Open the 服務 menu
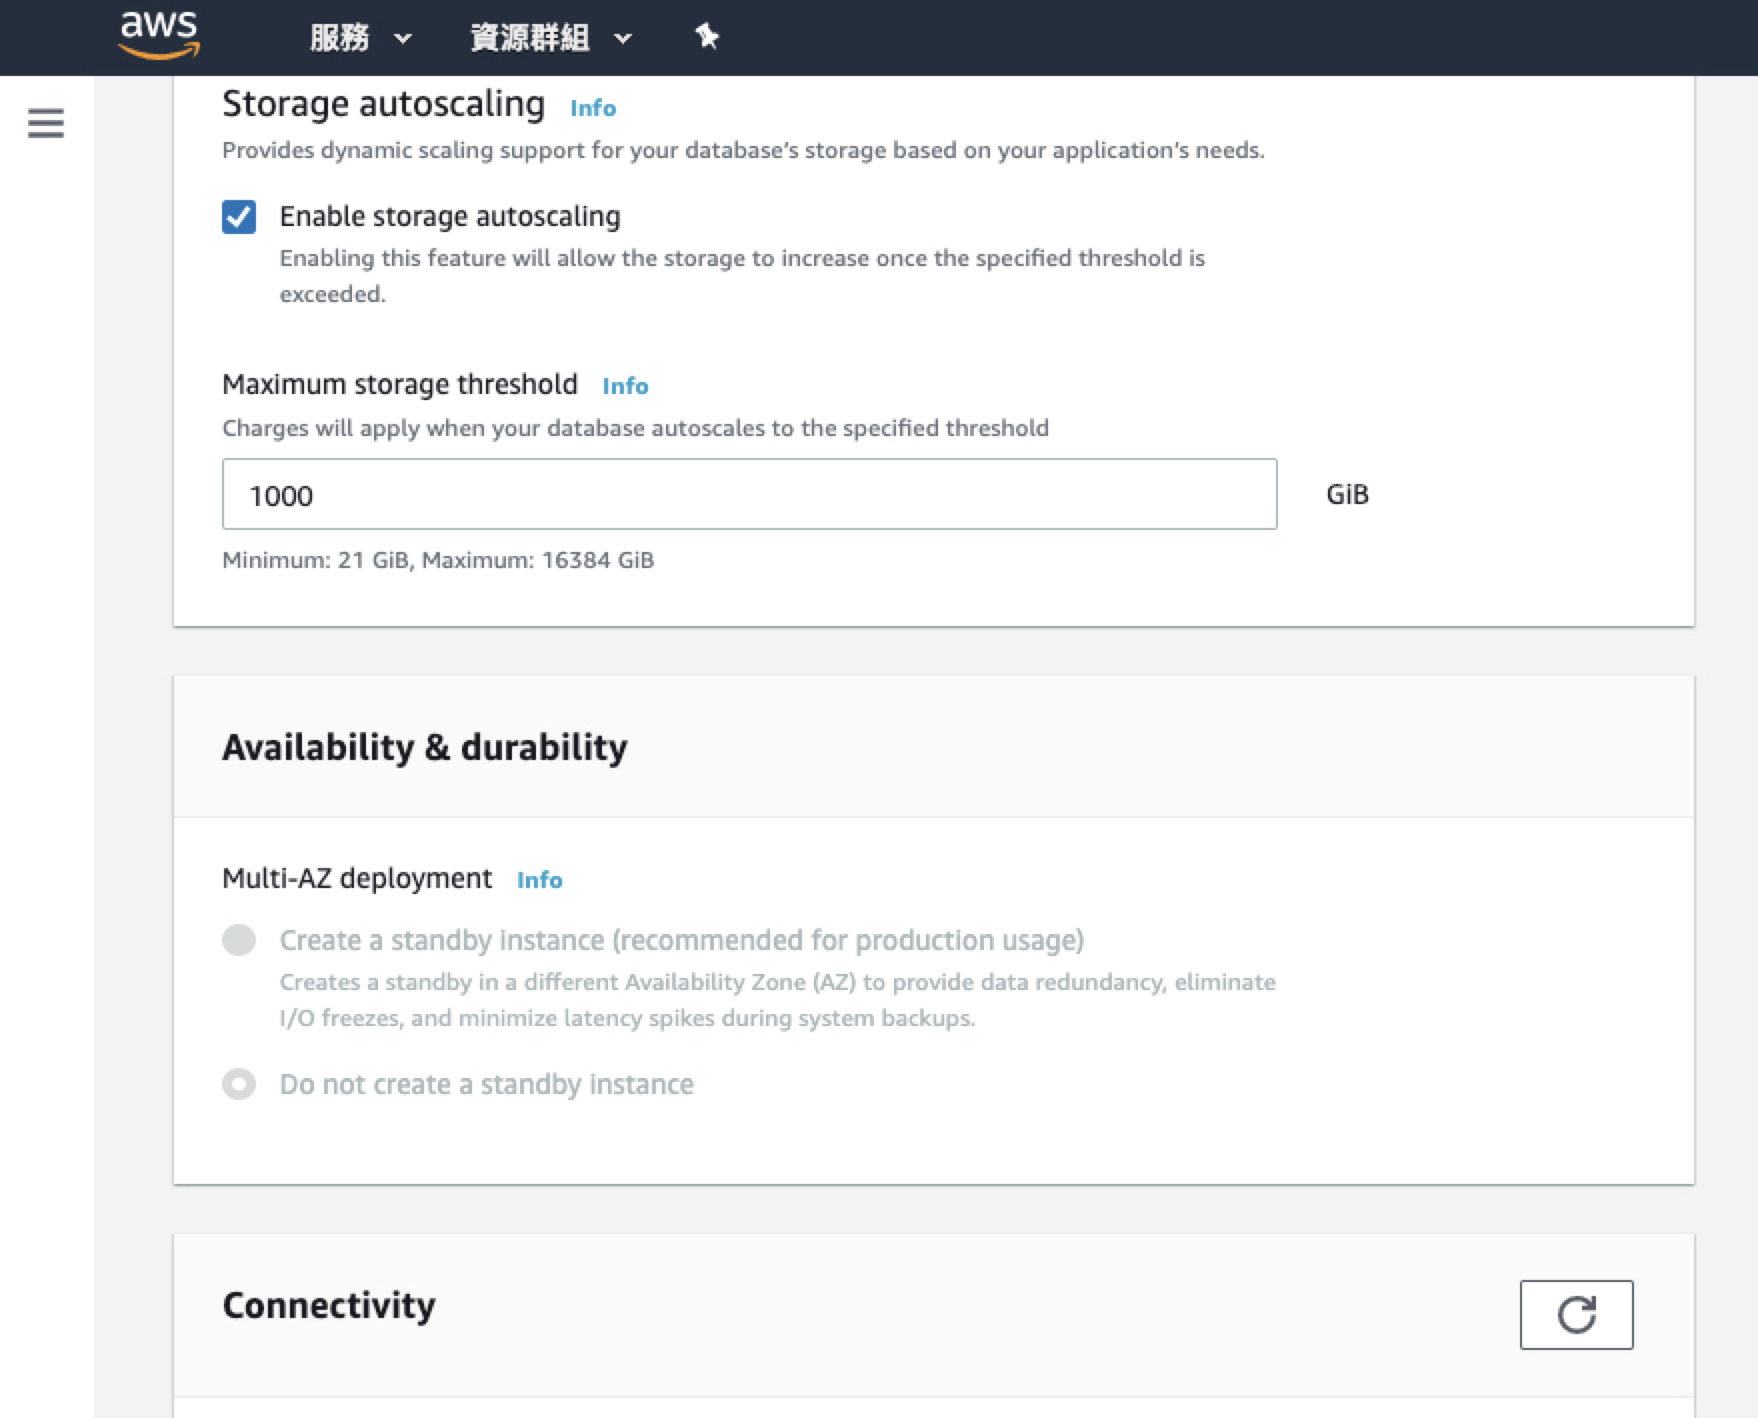This screenshot has height=1418, width=1758. (340, 38)
